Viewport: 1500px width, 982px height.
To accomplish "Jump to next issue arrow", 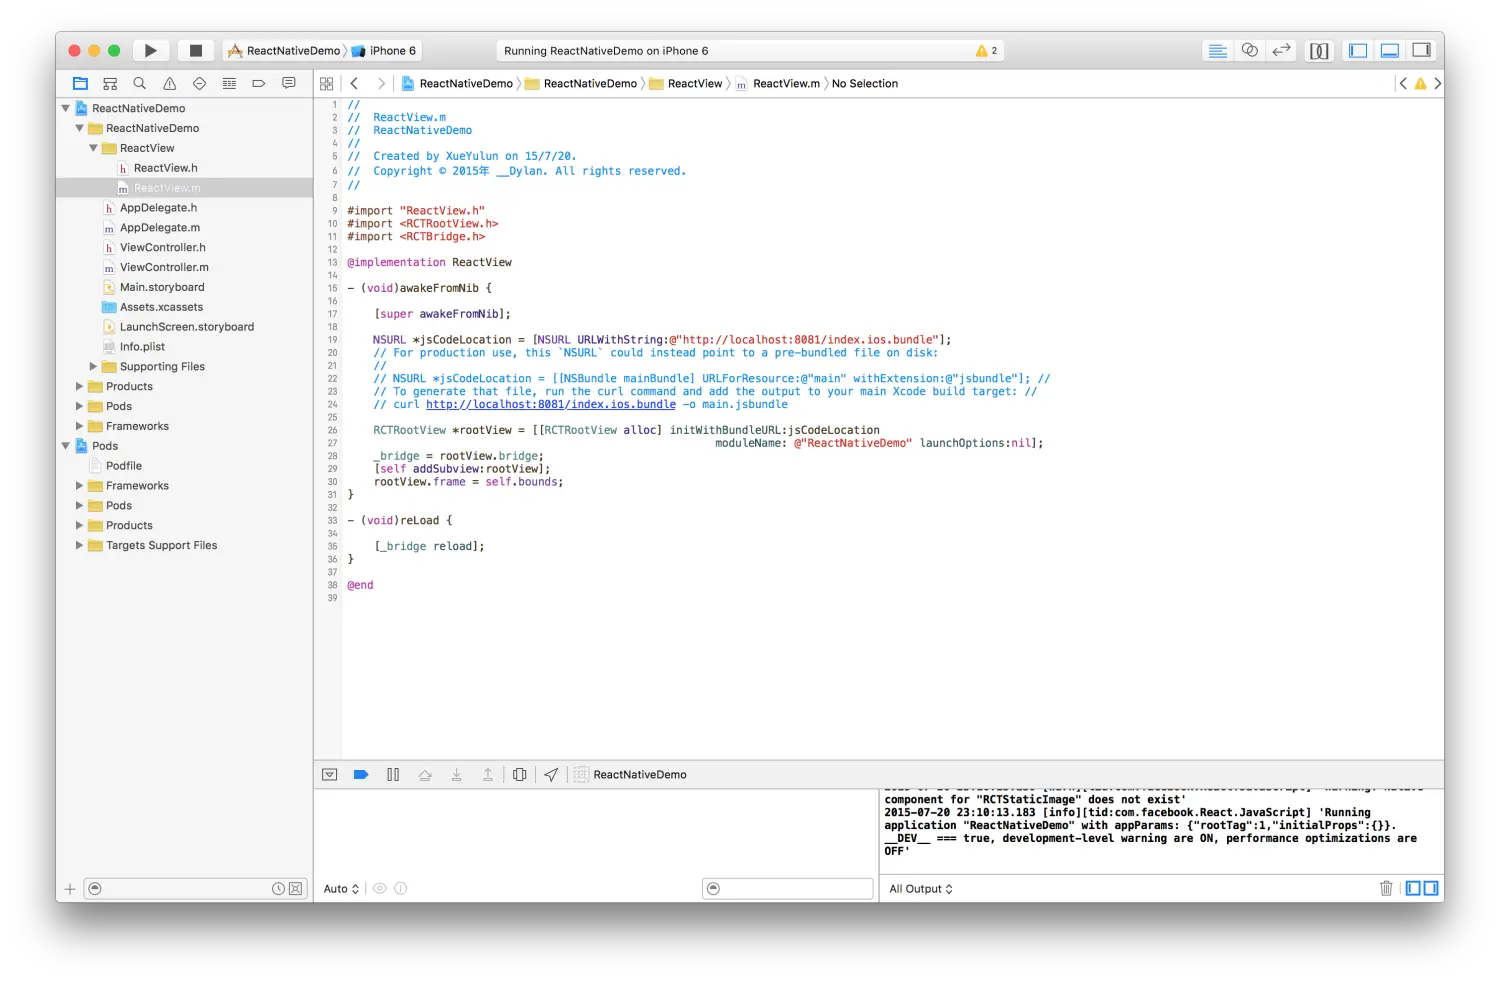I will click(1437, 84).
